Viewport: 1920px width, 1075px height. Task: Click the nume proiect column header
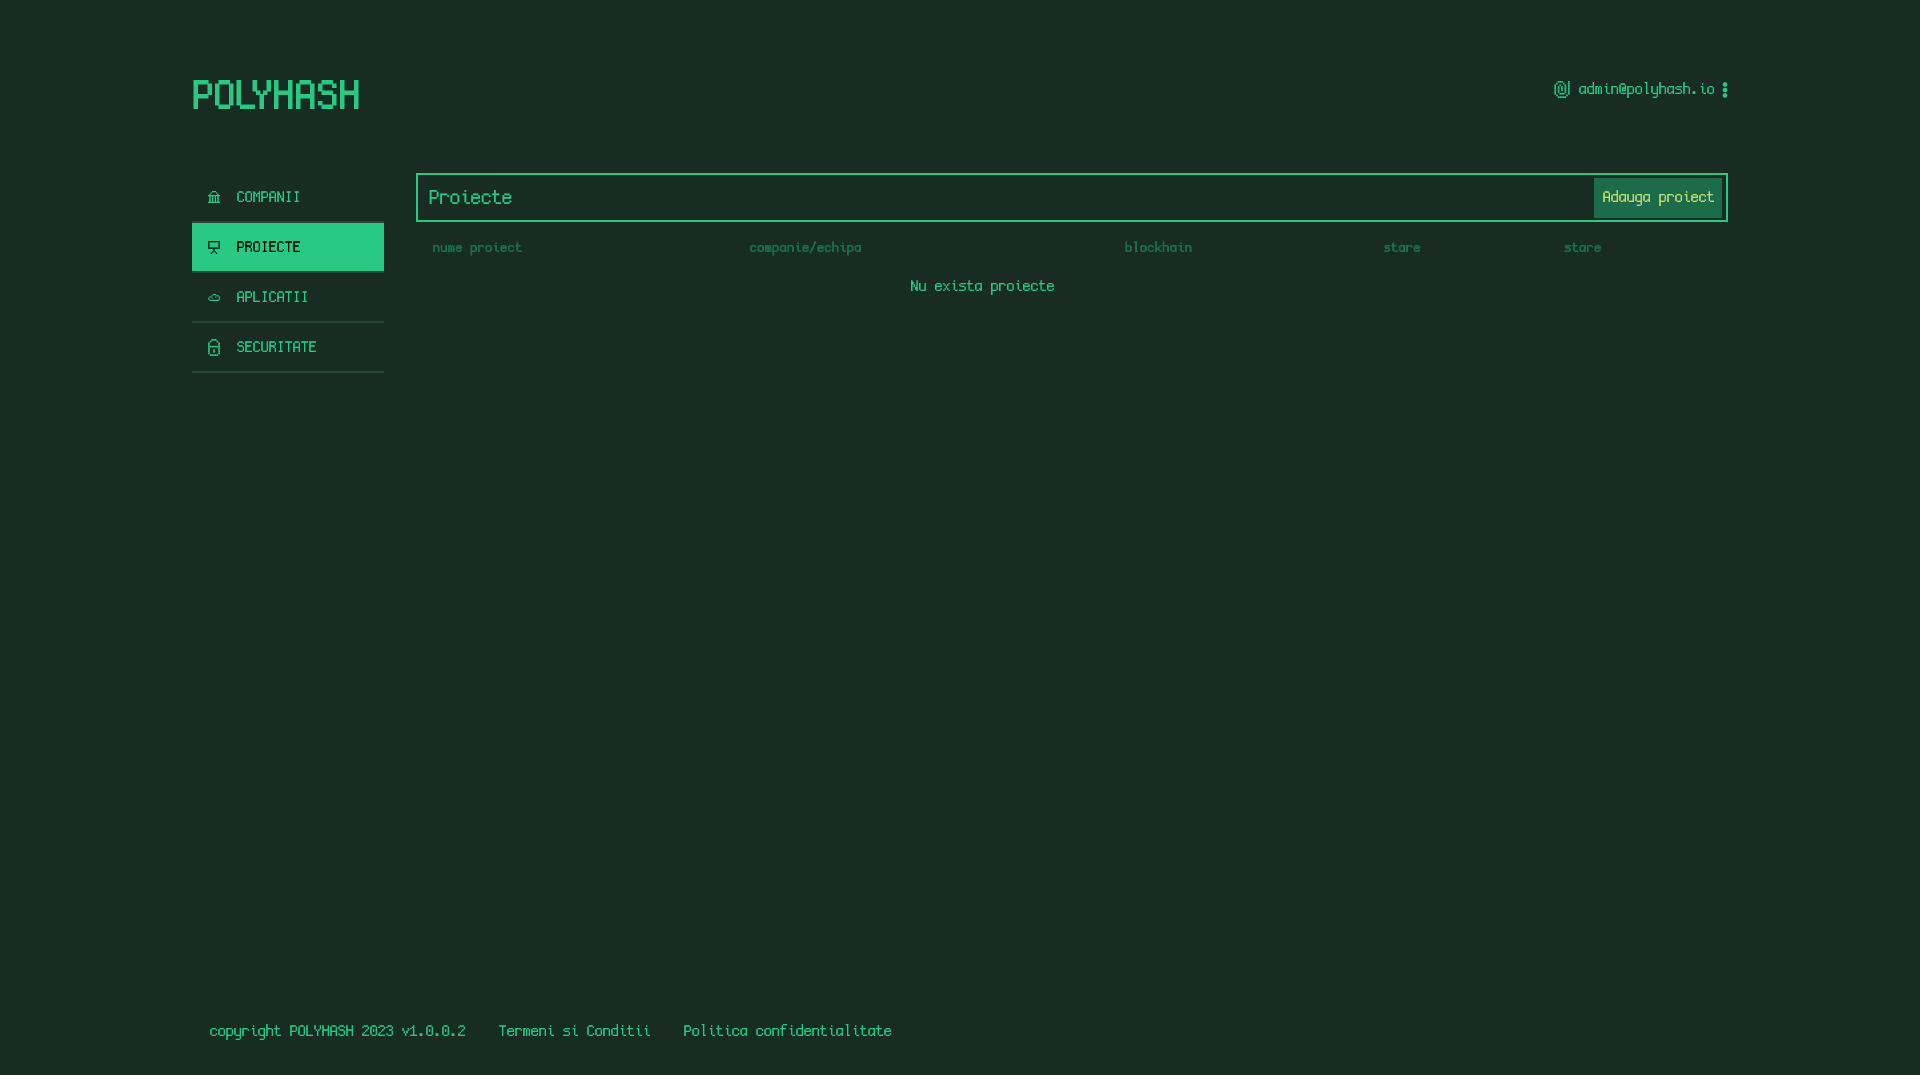(x=477, y=247)
